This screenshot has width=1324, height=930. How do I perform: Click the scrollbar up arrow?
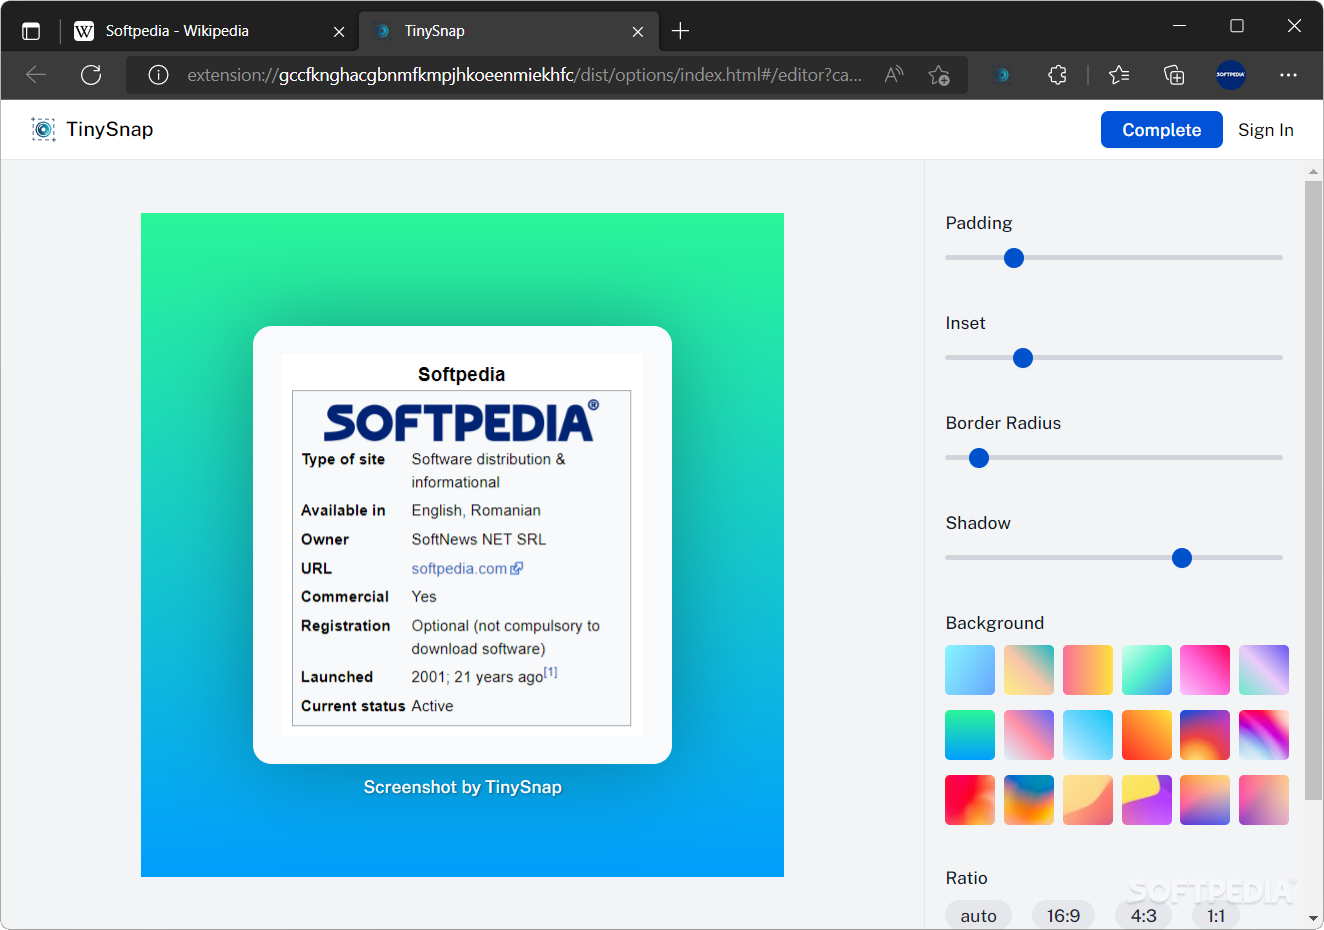[x=1313, y=172]
